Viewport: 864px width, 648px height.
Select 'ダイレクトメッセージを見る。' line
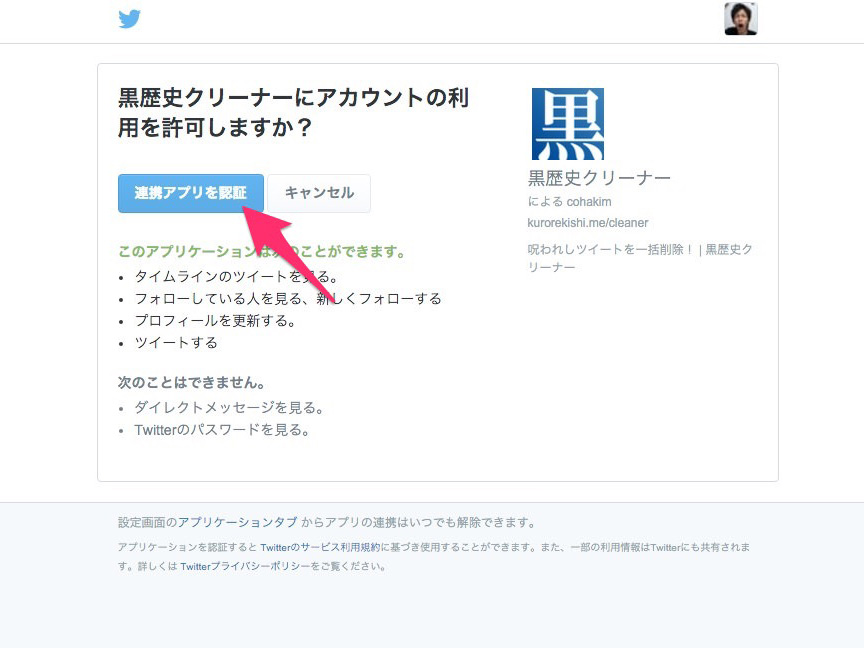[229, 408]
